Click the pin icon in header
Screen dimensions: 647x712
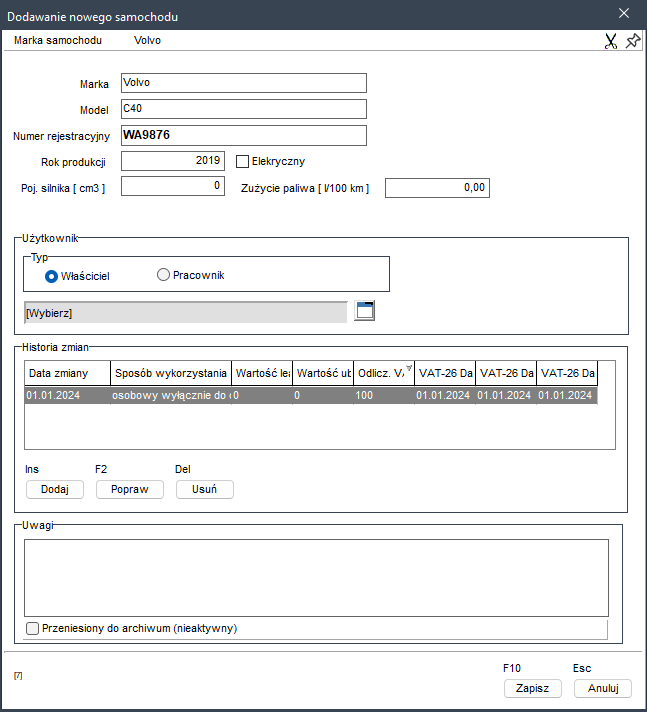coord(633,41)
